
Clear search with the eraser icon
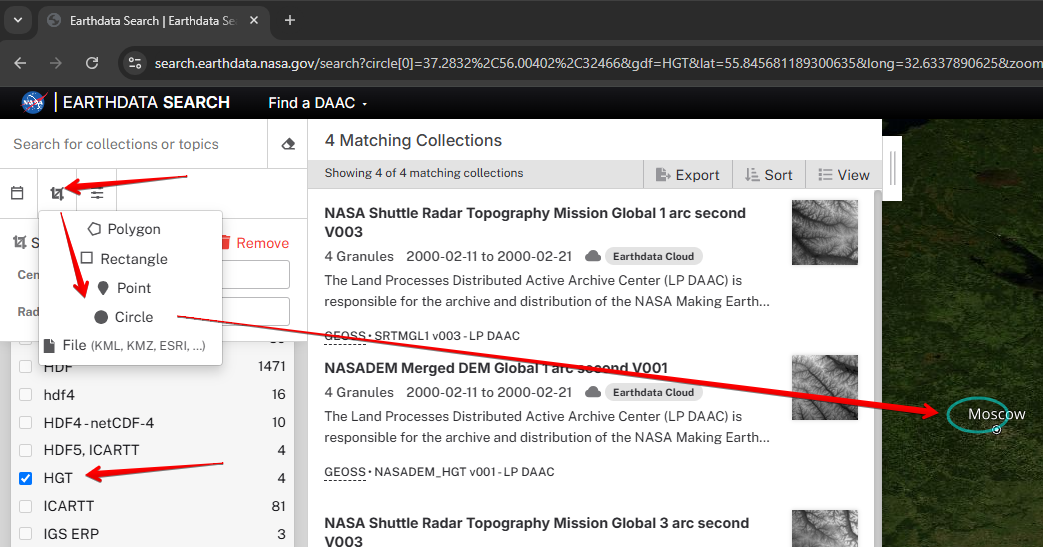(x=288, y=144)
